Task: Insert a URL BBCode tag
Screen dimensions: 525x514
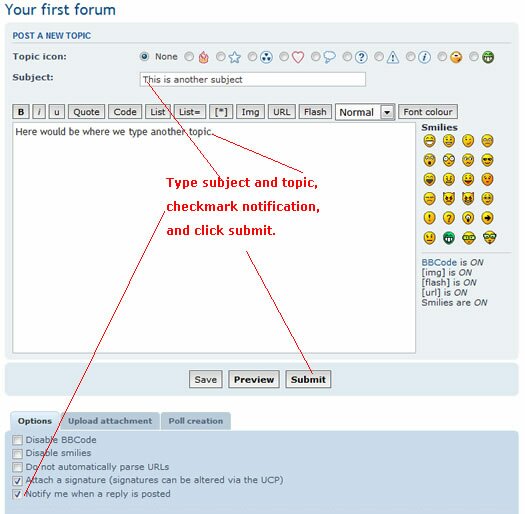Action: tap(282, 112)
